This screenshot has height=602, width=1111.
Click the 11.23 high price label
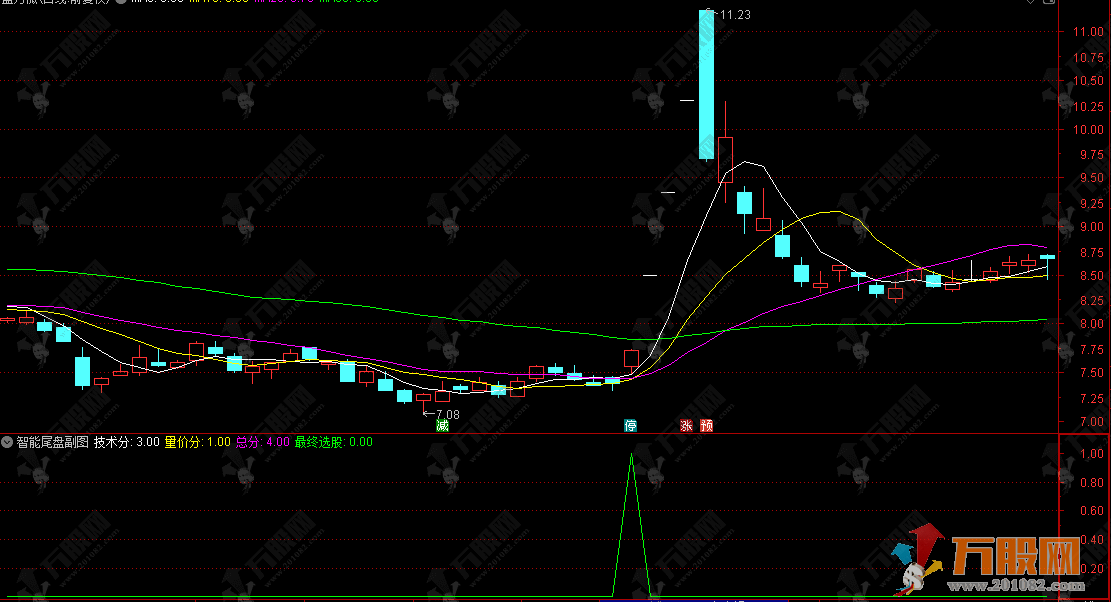[x=734, y=15]
